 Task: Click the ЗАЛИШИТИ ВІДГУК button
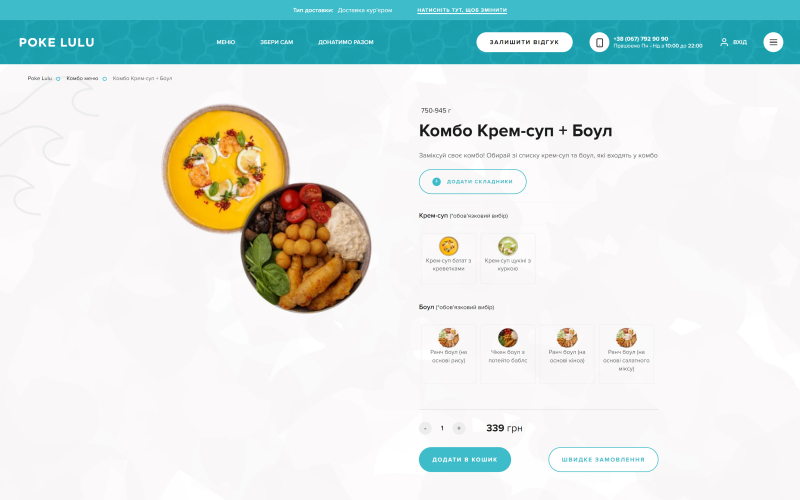click(524, 42)
